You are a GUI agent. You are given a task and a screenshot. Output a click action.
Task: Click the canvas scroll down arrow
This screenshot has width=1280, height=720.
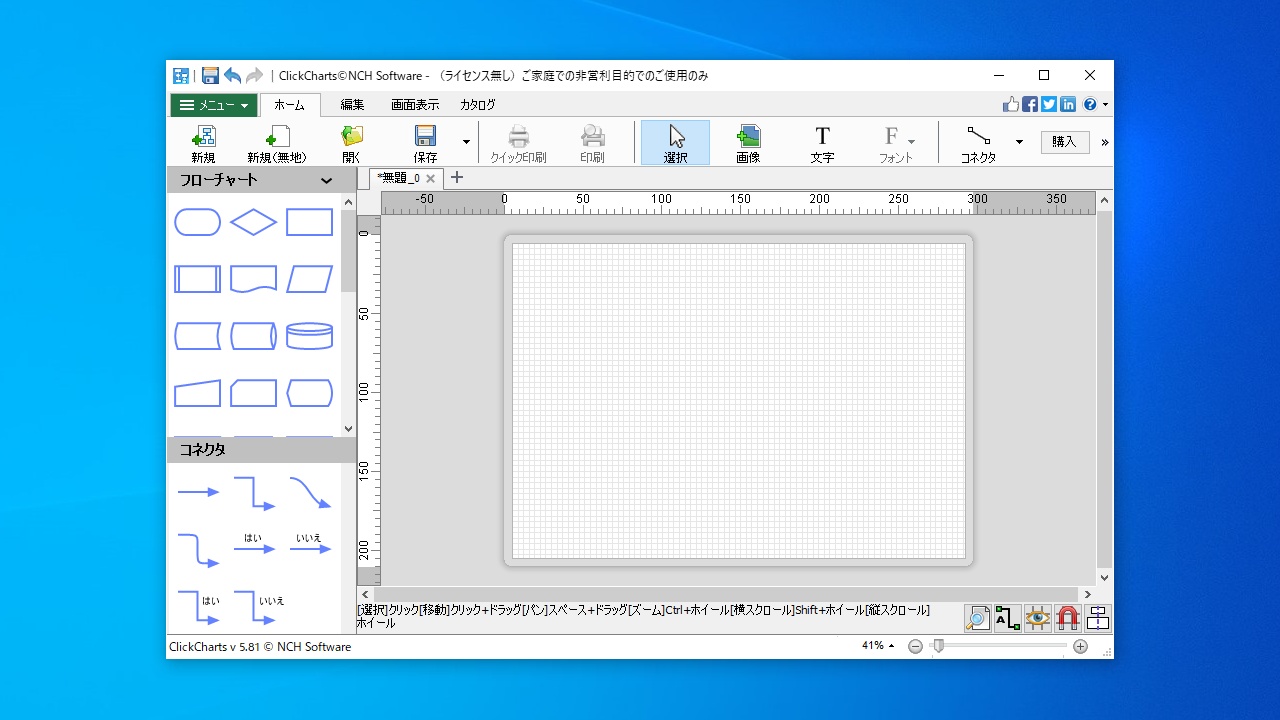tap(1105, 578)
